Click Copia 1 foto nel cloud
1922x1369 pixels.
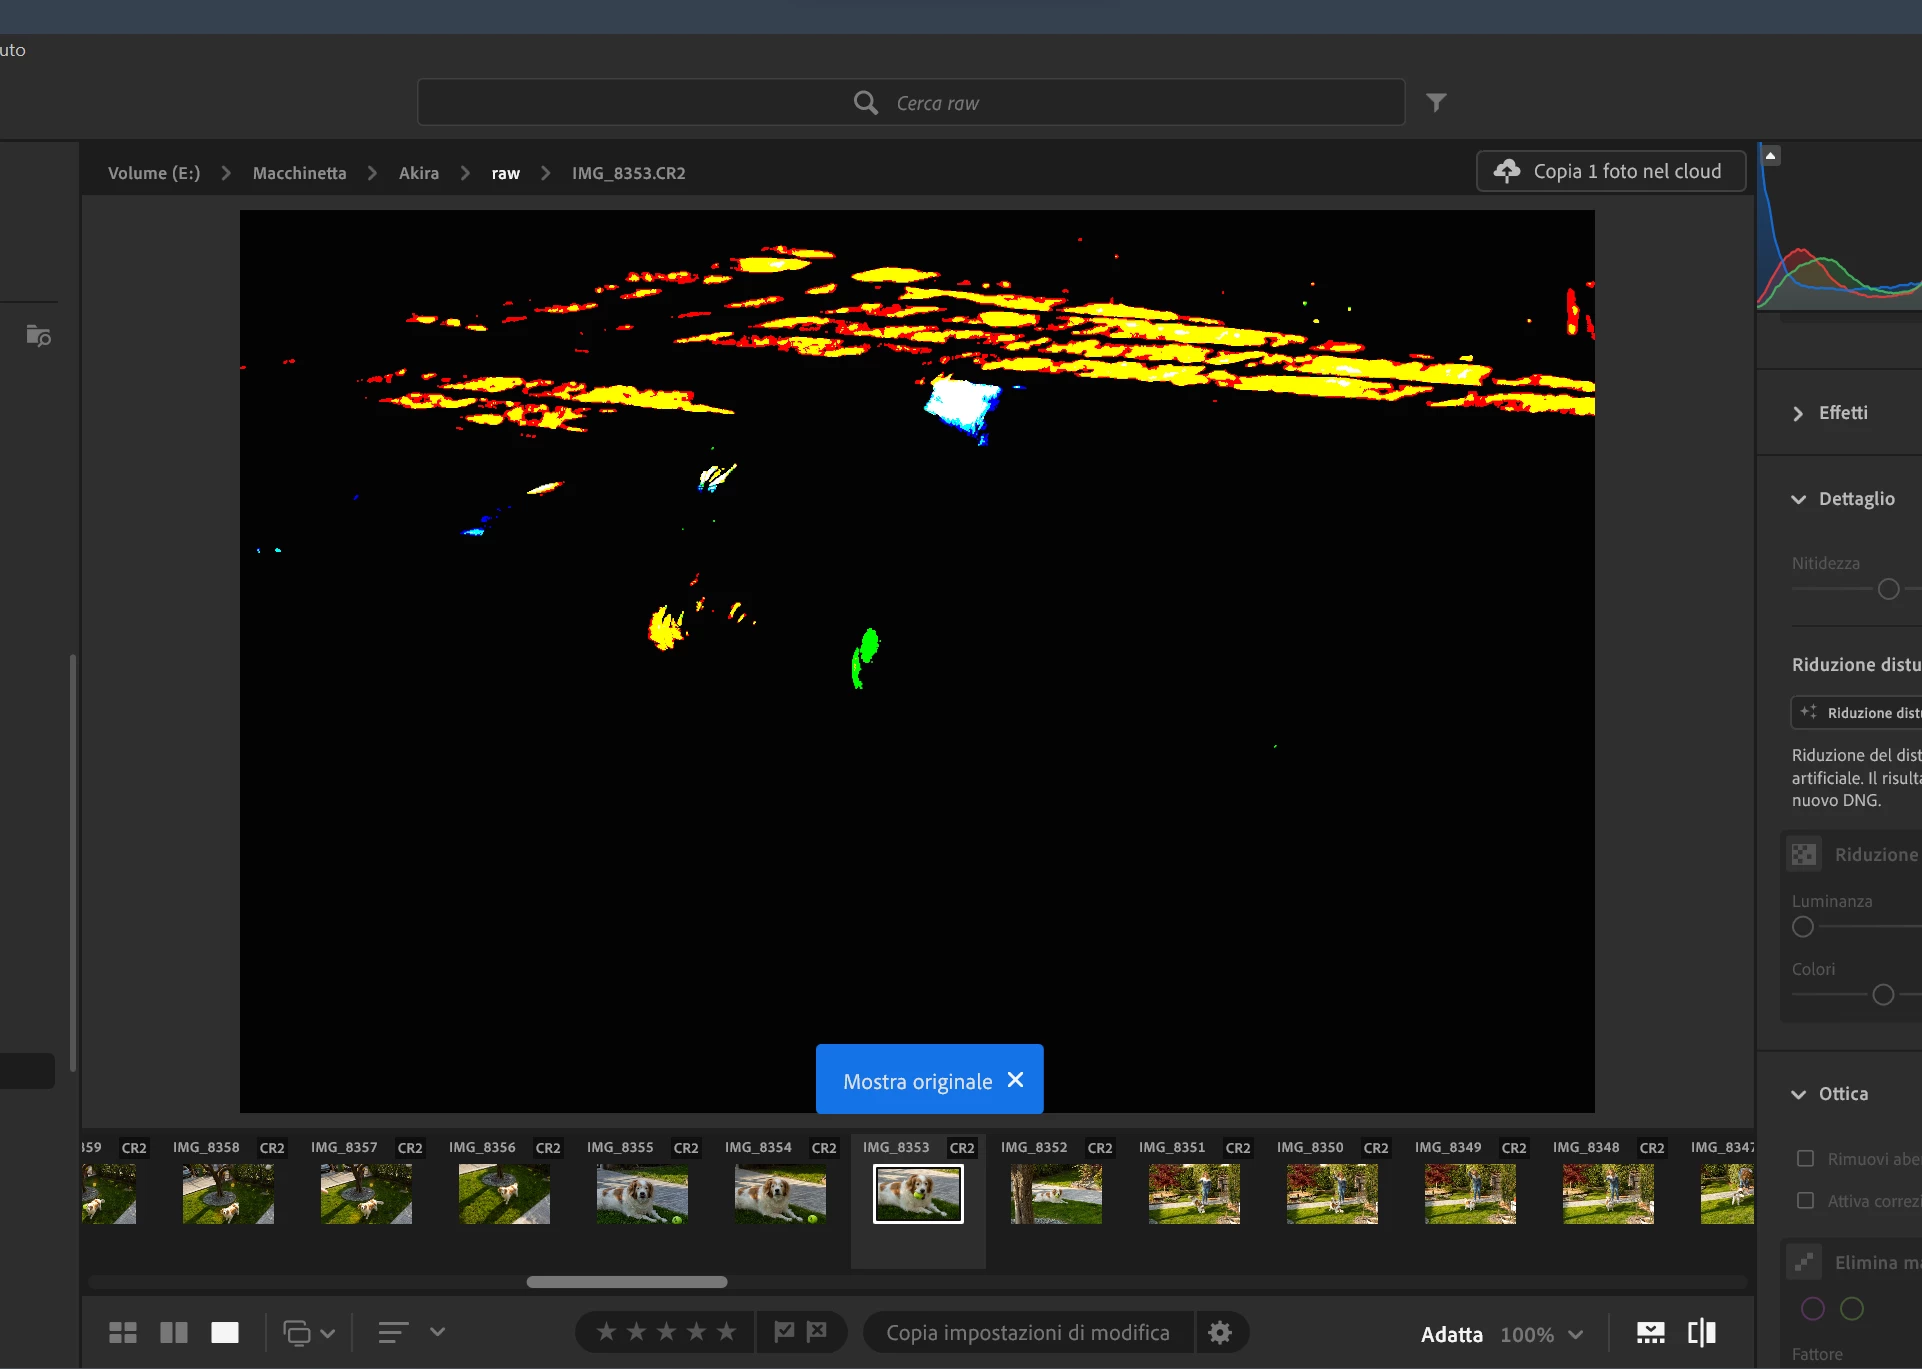pyautogui.click(x=1610, y=171)
